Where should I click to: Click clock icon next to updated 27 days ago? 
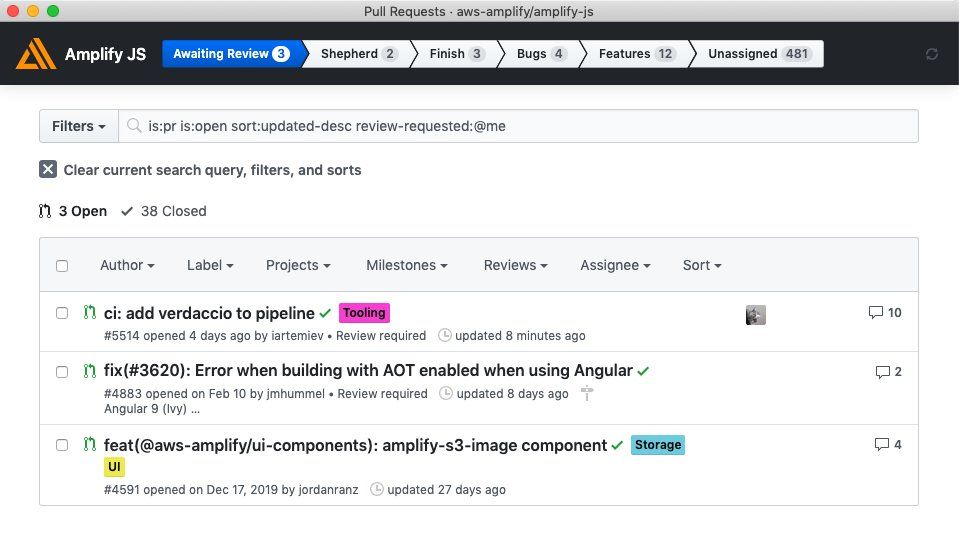(377, 489)
